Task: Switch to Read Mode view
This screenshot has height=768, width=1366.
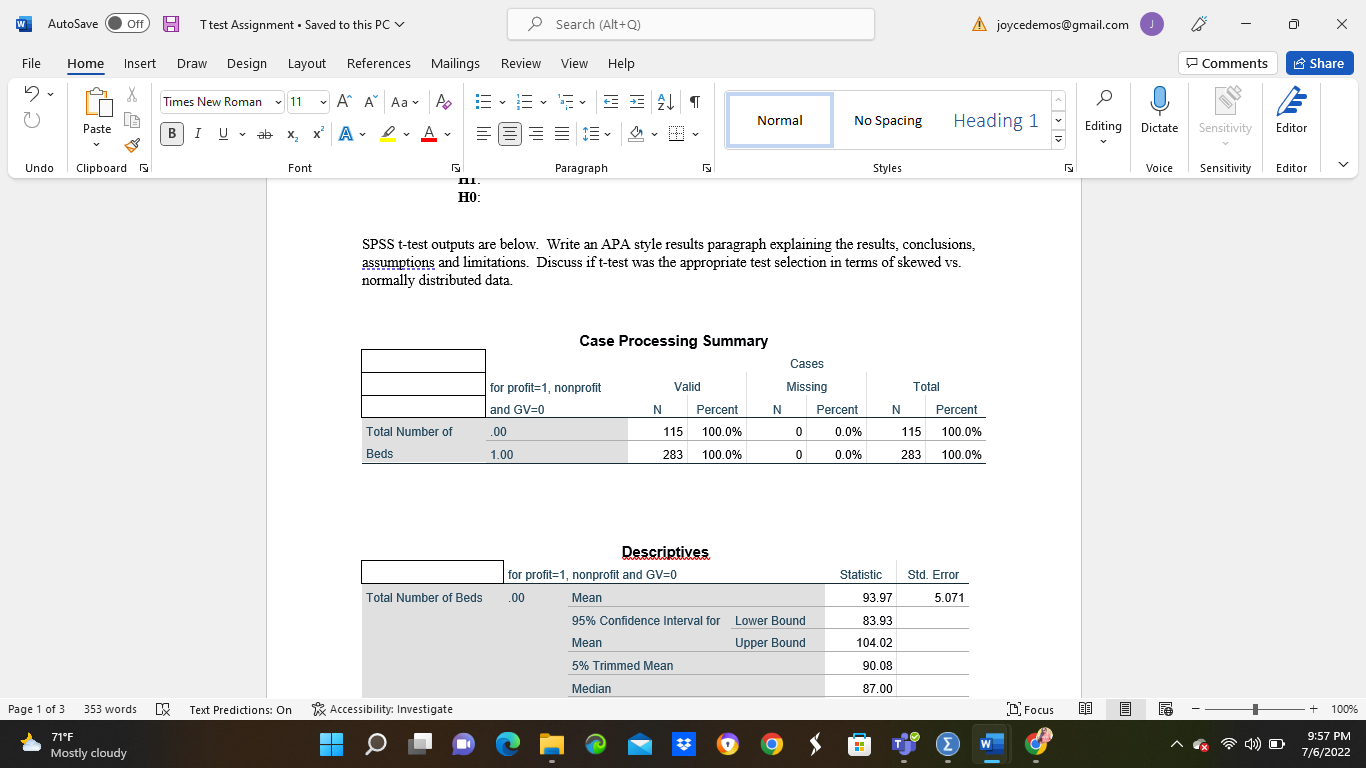Action: click(1087, 709)
